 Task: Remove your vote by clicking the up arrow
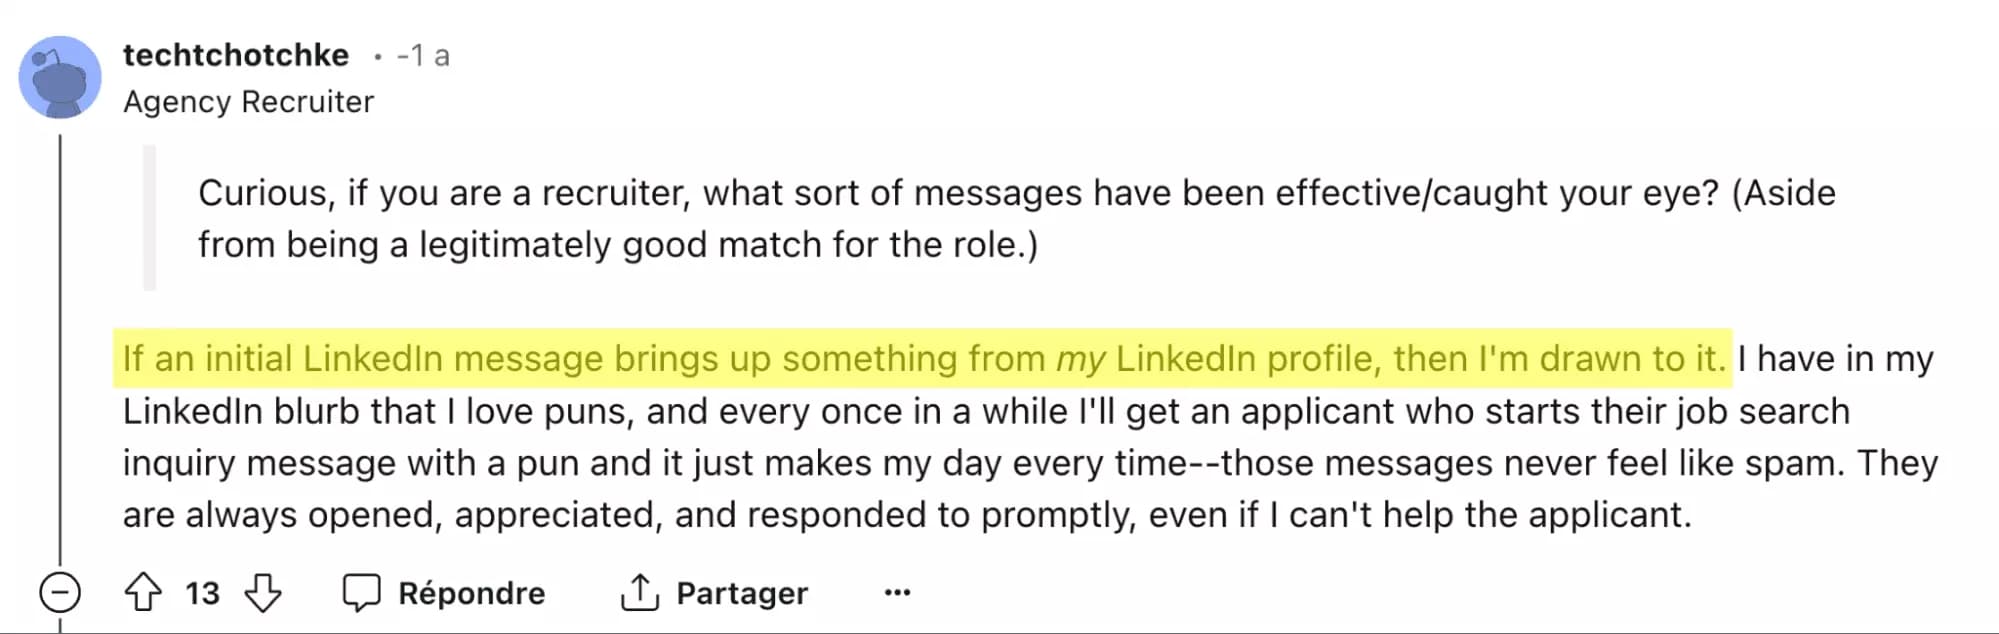point(143,593)
